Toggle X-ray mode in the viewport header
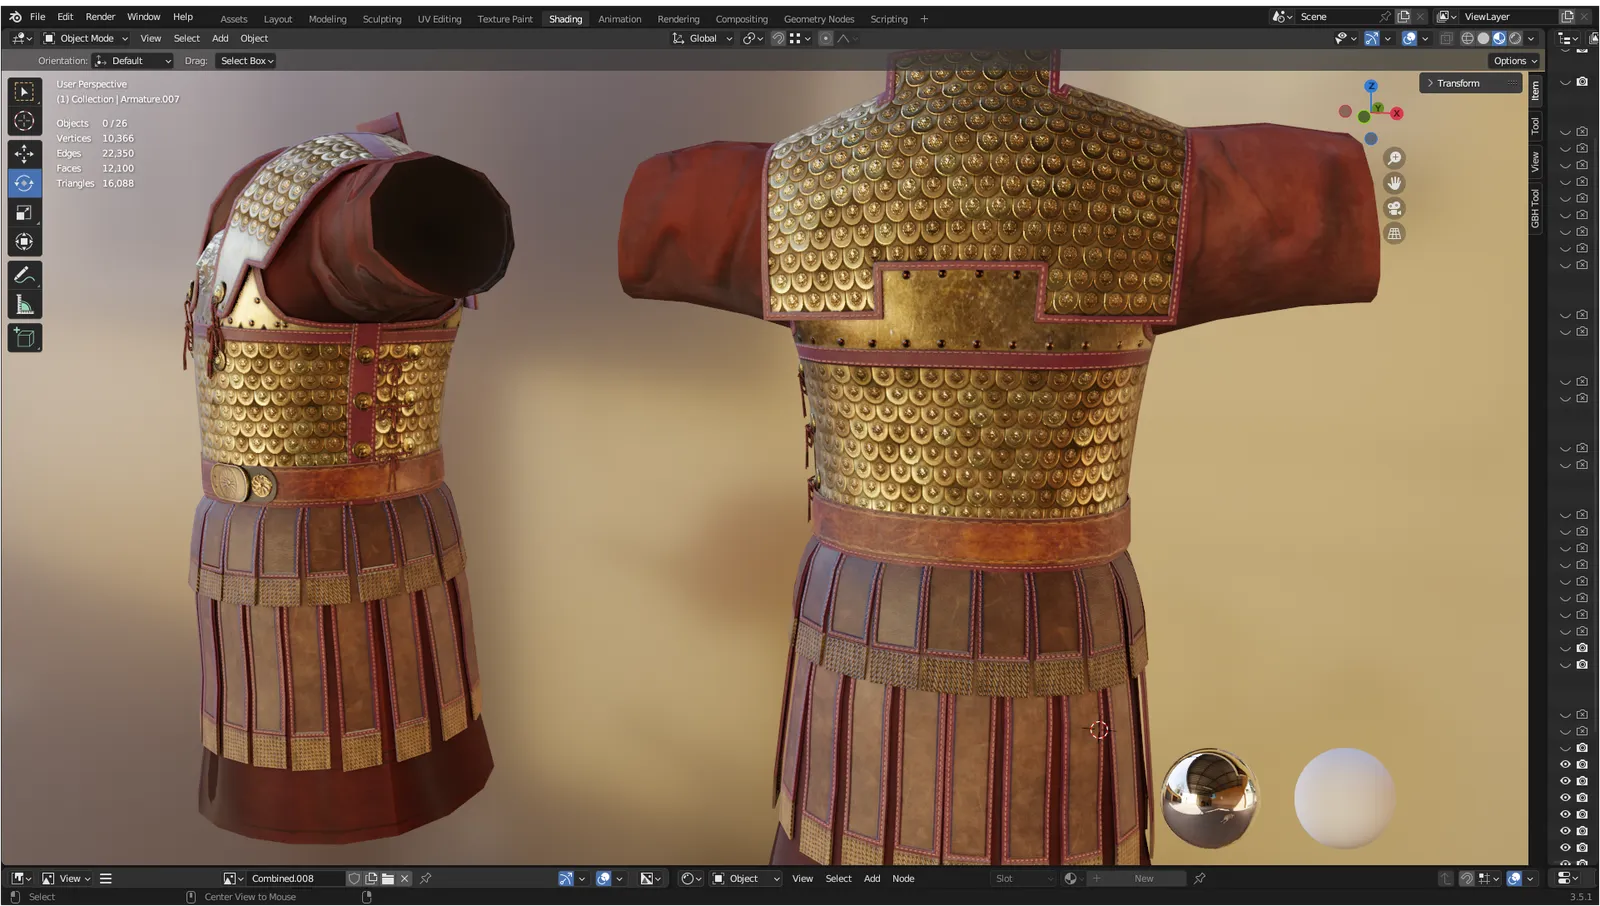Image resolution: width=1600 pixels, height=906 pixels. (x=1446, y=38)
